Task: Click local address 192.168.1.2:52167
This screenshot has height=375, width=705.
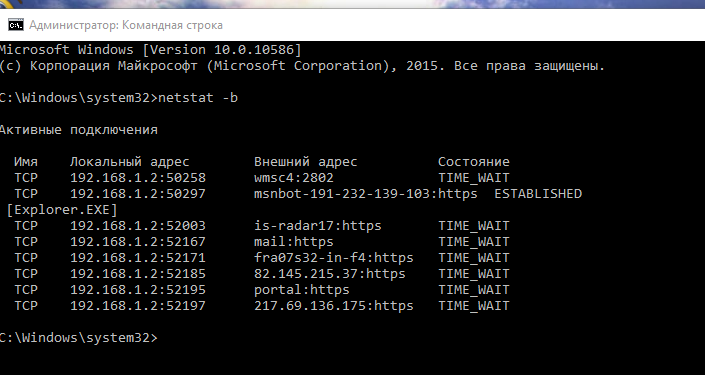Action: 138,241
